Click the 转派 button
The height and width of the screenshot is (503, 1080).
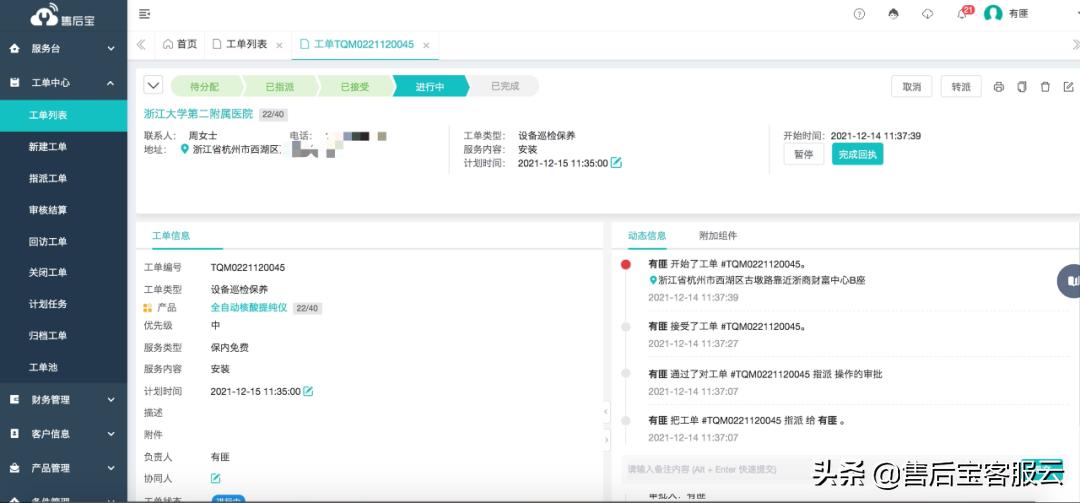[x=961, y=87]
